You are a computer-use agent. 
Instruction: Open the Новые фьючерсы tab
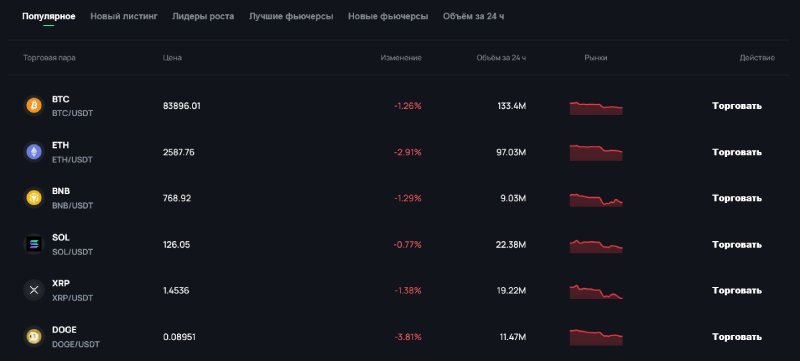tap(388, 16)
